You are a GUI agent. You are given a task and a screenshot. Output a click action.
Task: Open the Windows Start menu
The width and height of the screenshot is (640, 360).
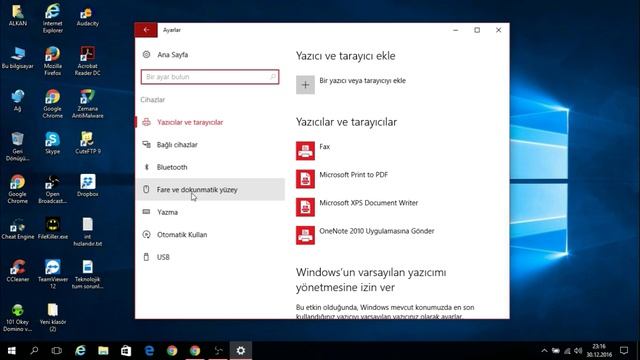coord(11,351)
